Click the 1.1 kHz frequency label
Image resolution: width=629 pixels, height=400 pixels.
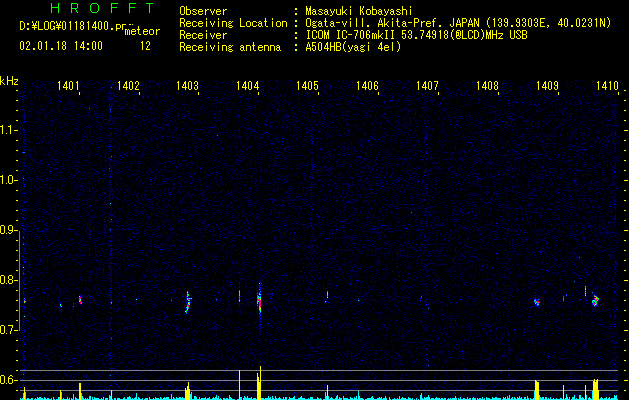pos(8,130)
